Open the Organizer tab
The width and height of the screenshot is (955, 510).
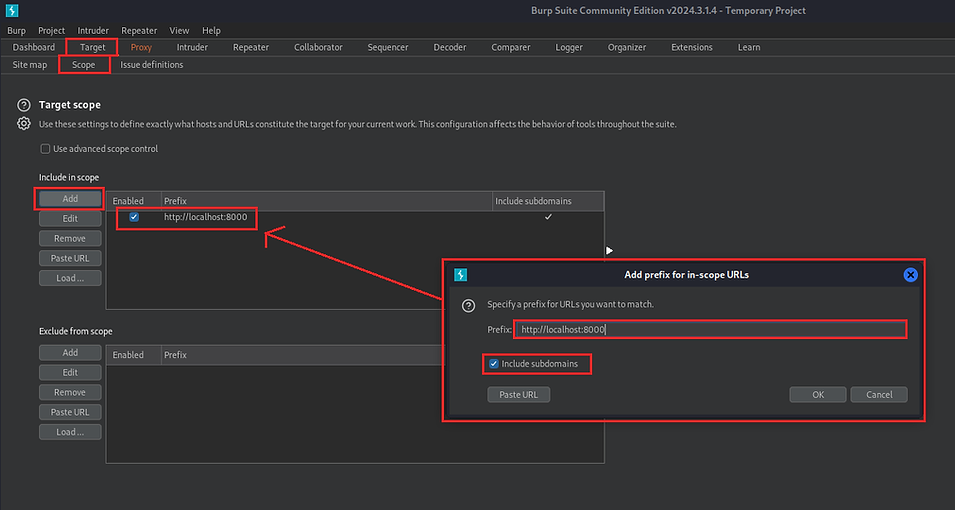[627, 47]
